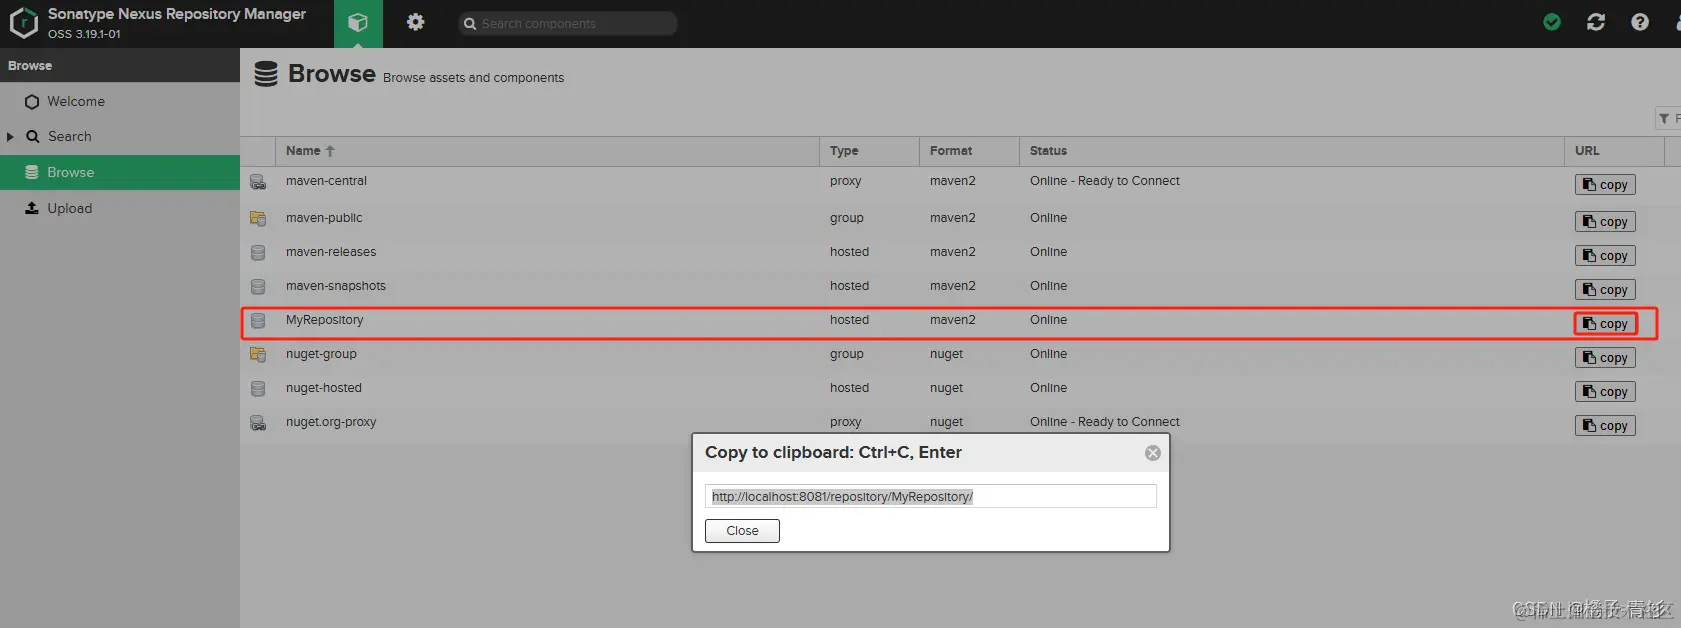
Task: Copy URL of maven-central repository
Action: click(1605, 185)
